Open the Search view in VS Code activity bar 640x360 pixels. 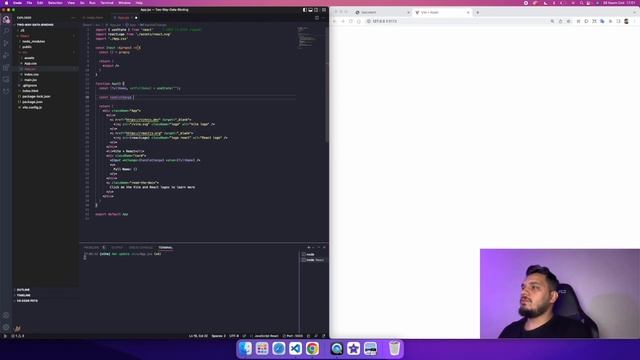6,31
